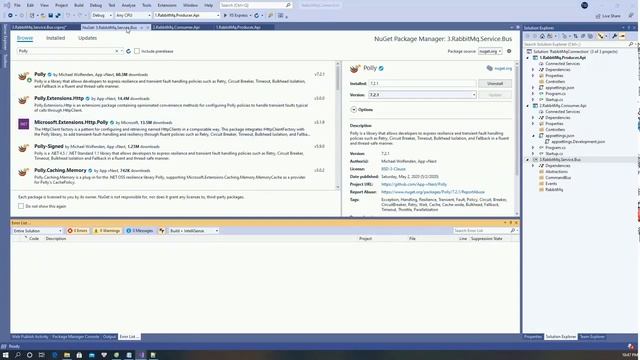Viewport: 640px width, 360px height.
Task: Click the Visual Studio icon on taskbar
Action: 141,355
